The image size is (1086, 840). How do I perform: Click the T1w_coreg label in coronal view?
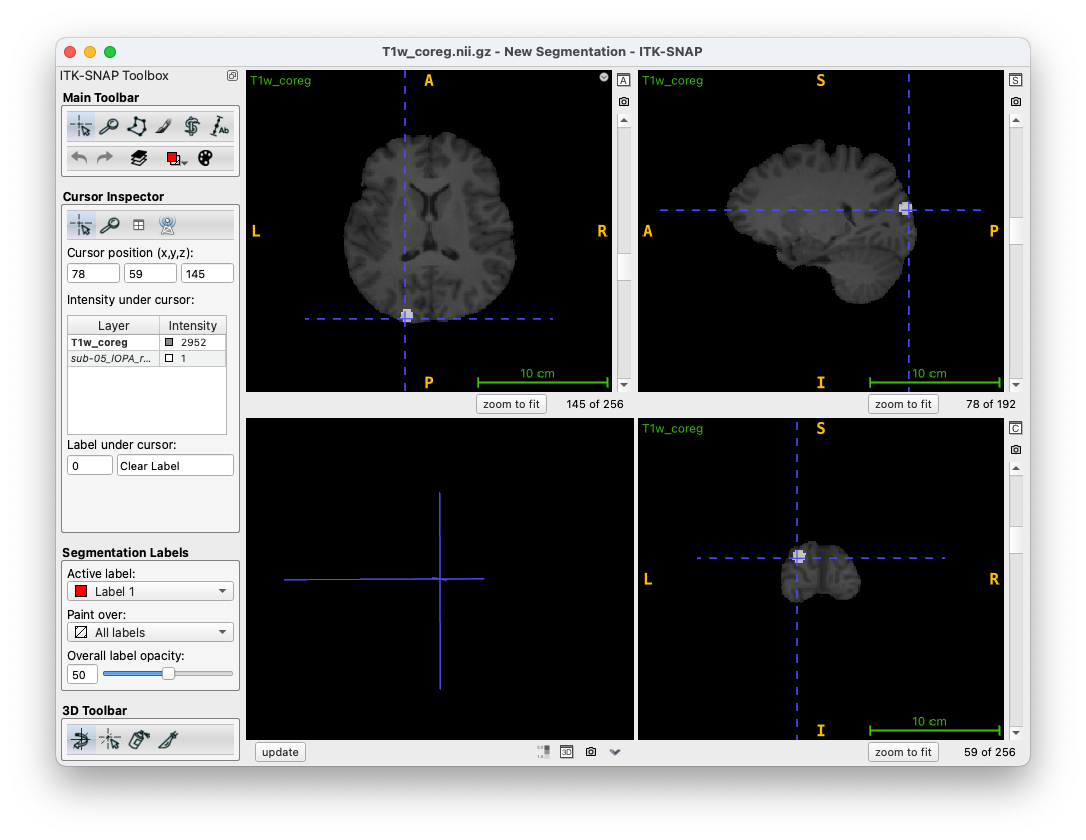(x=673, y=429)
